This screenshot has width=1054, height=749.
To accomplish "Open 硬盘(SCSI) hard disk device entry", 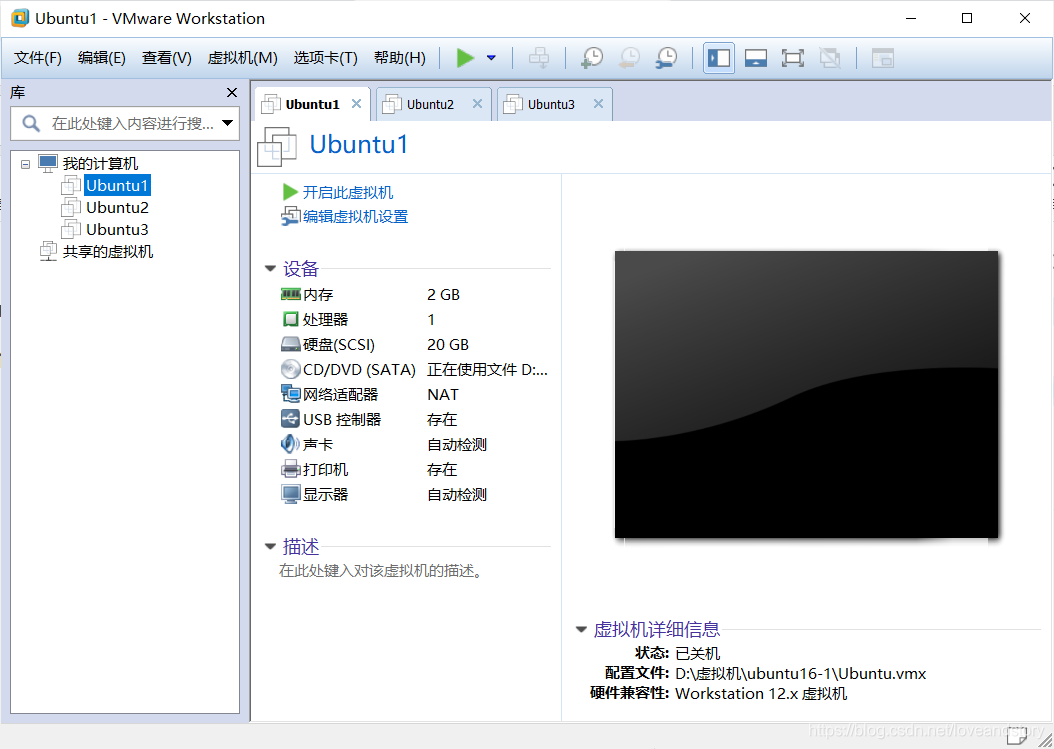I will (339, 344).
